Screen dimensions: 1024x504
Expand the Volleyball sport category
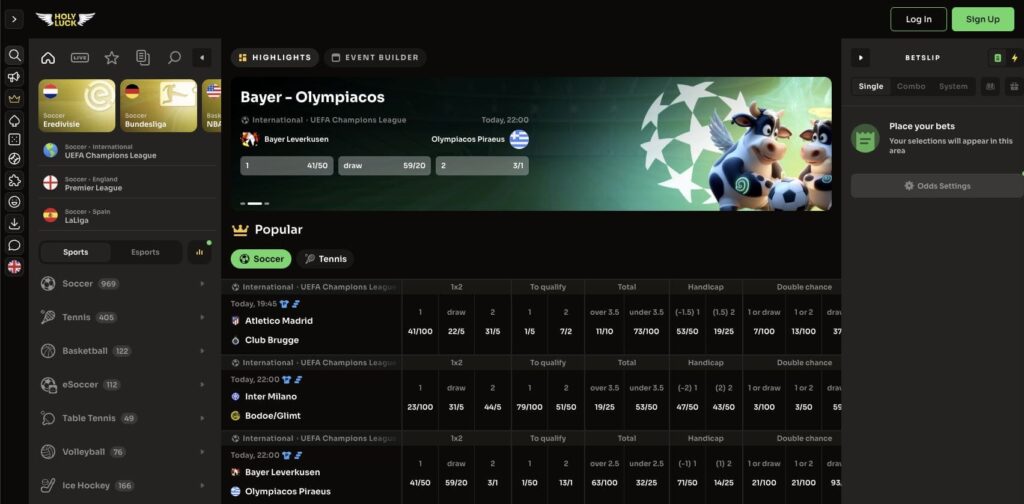click(x=124, y=452)
